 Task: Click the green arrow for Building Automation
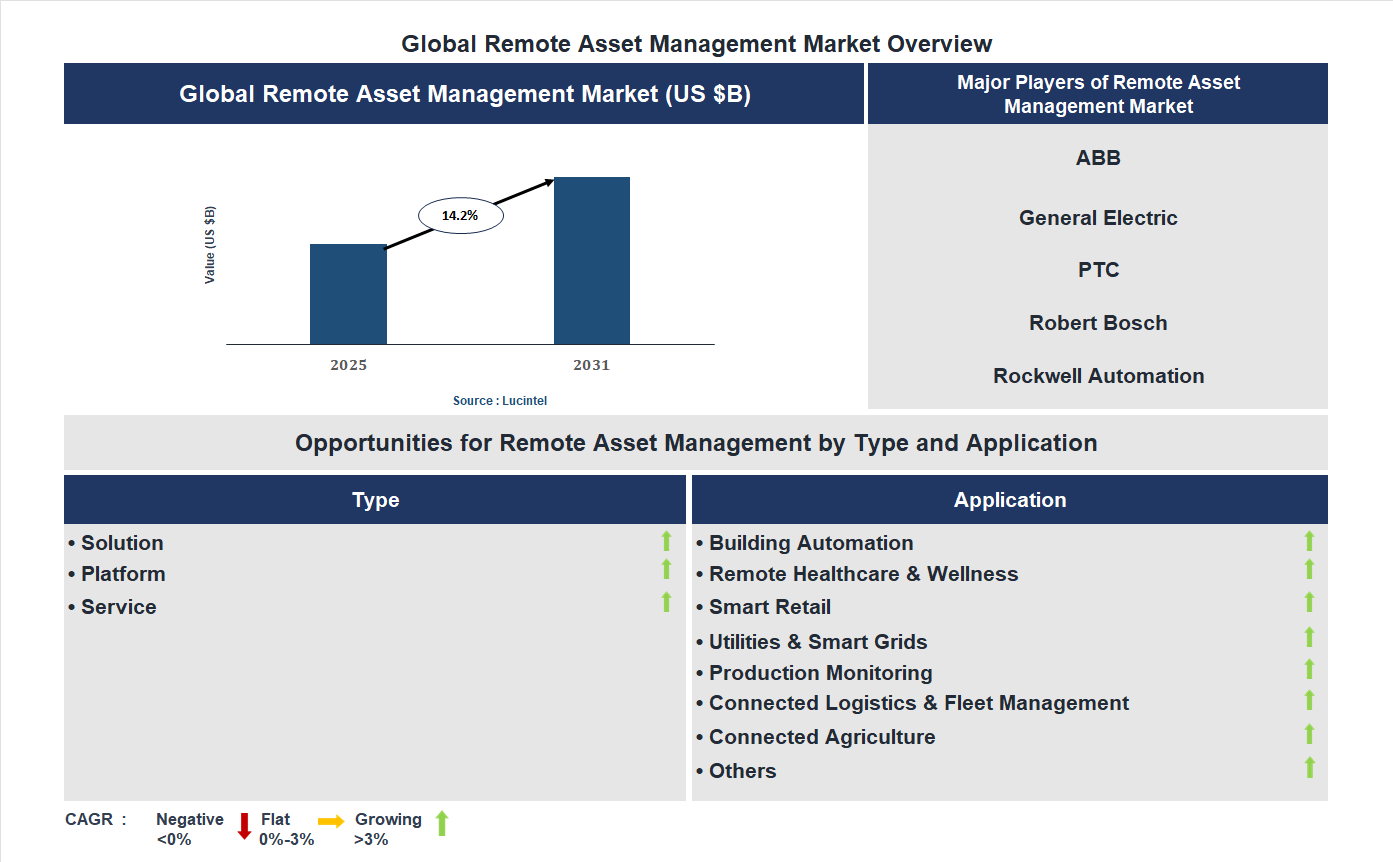tap(1309, 541)
